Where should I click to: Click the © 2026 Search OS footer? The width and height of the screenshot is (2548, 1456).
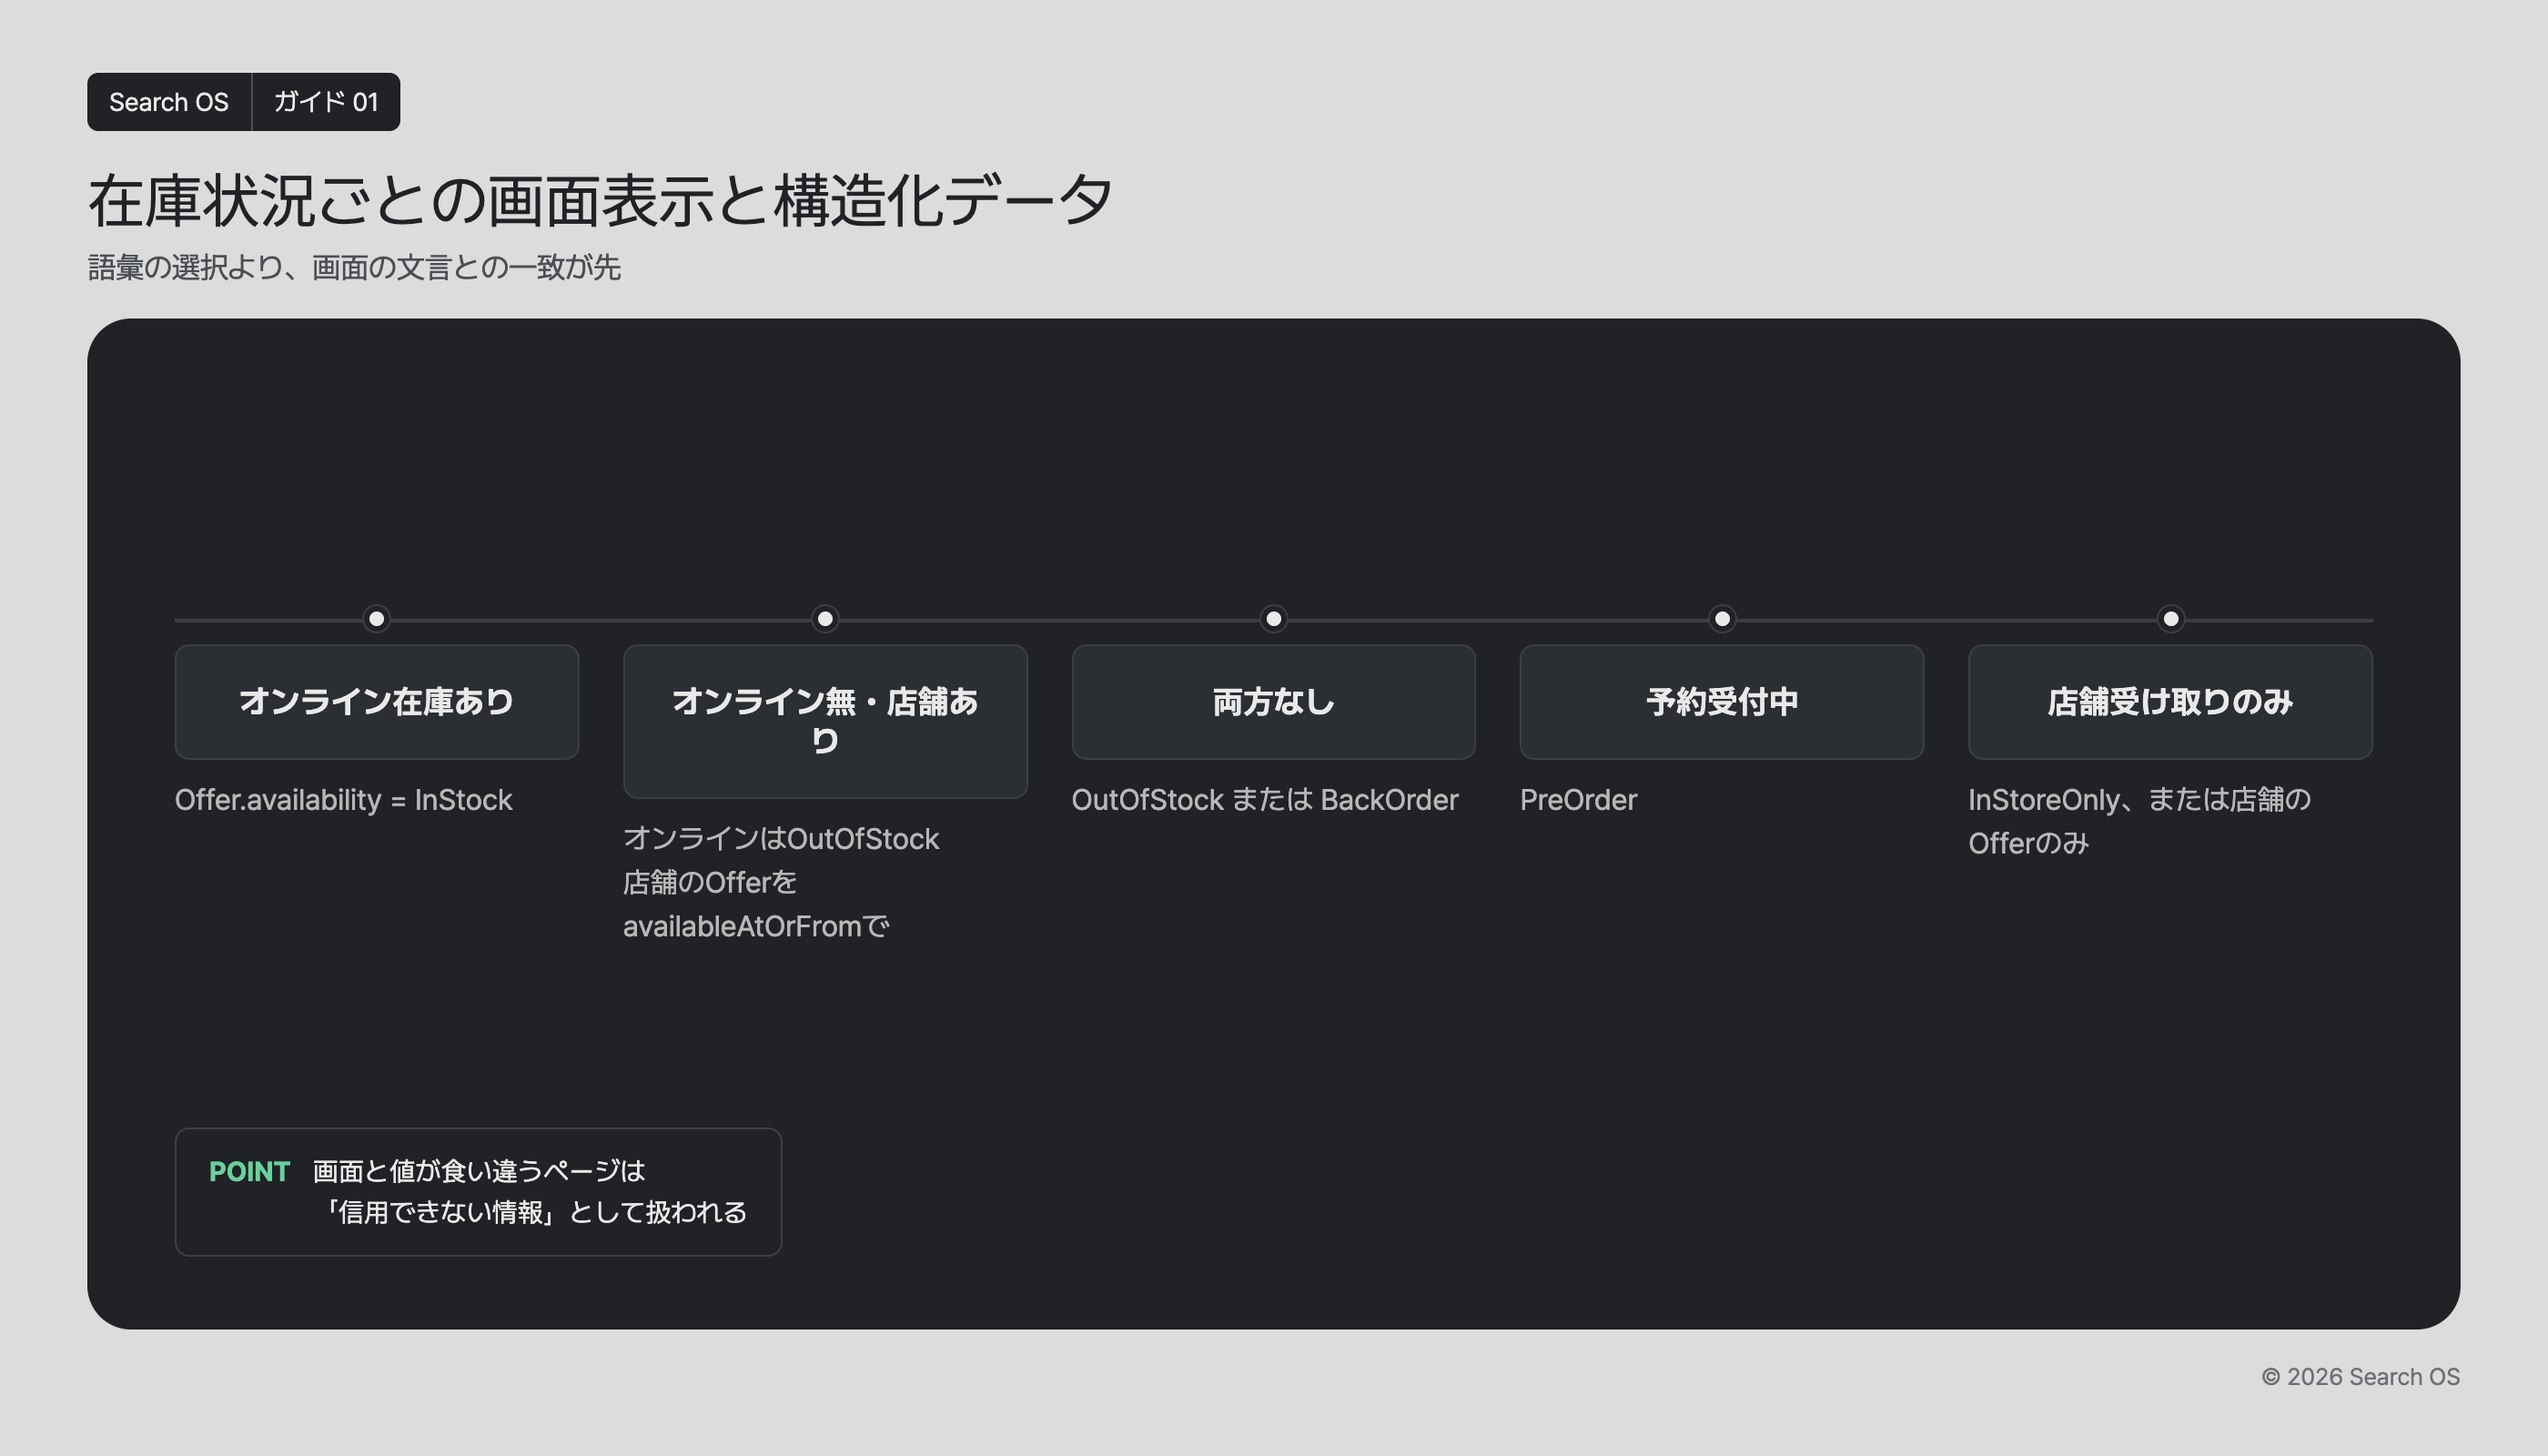coord(2360,1377)
